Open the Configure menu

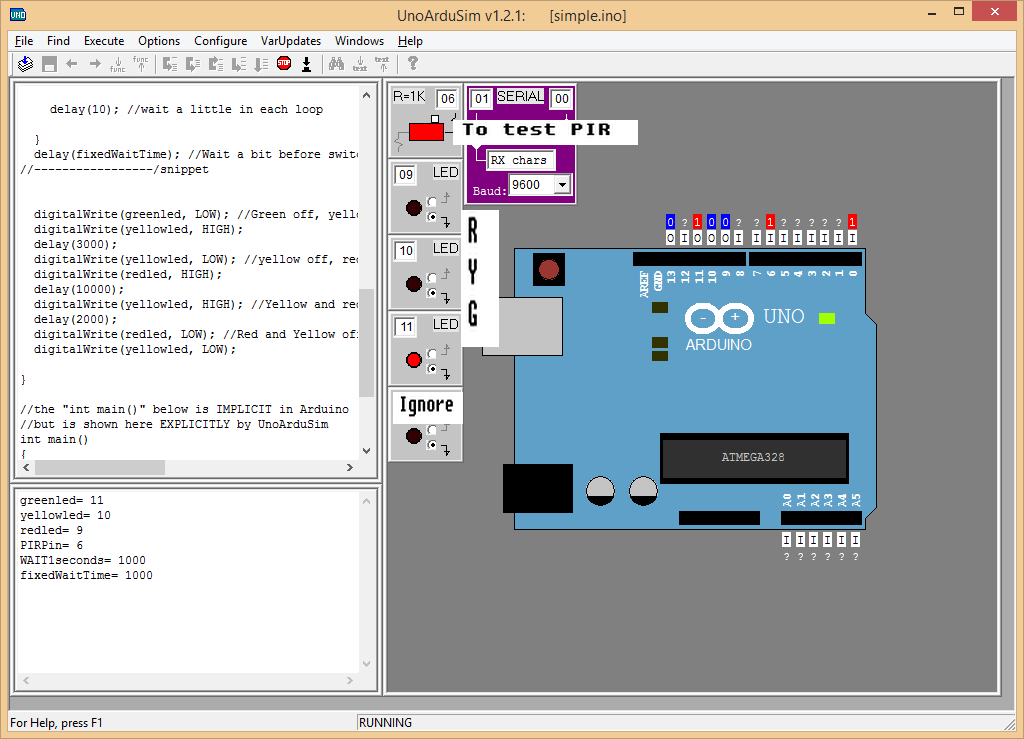tap(220, 41)
